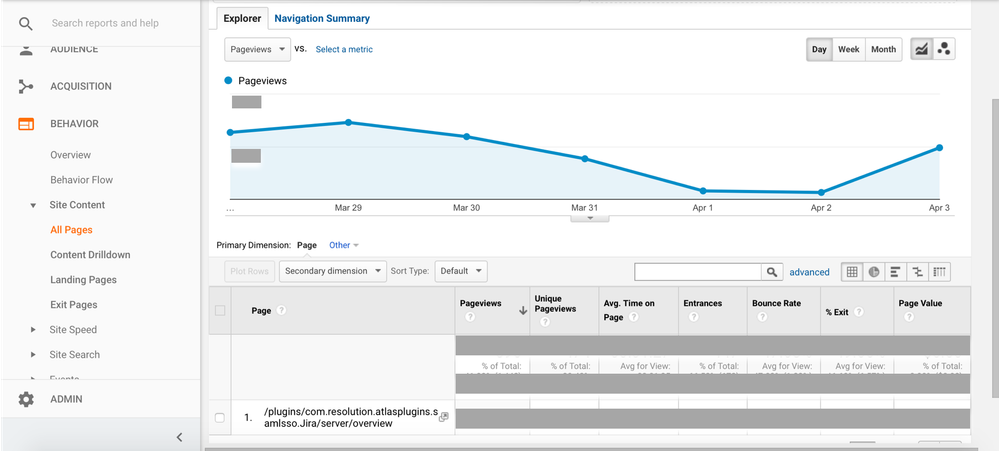This screenshot has height=451, width=999.
Task: Open Overview under Behavior
Action: tap(71, 155)
